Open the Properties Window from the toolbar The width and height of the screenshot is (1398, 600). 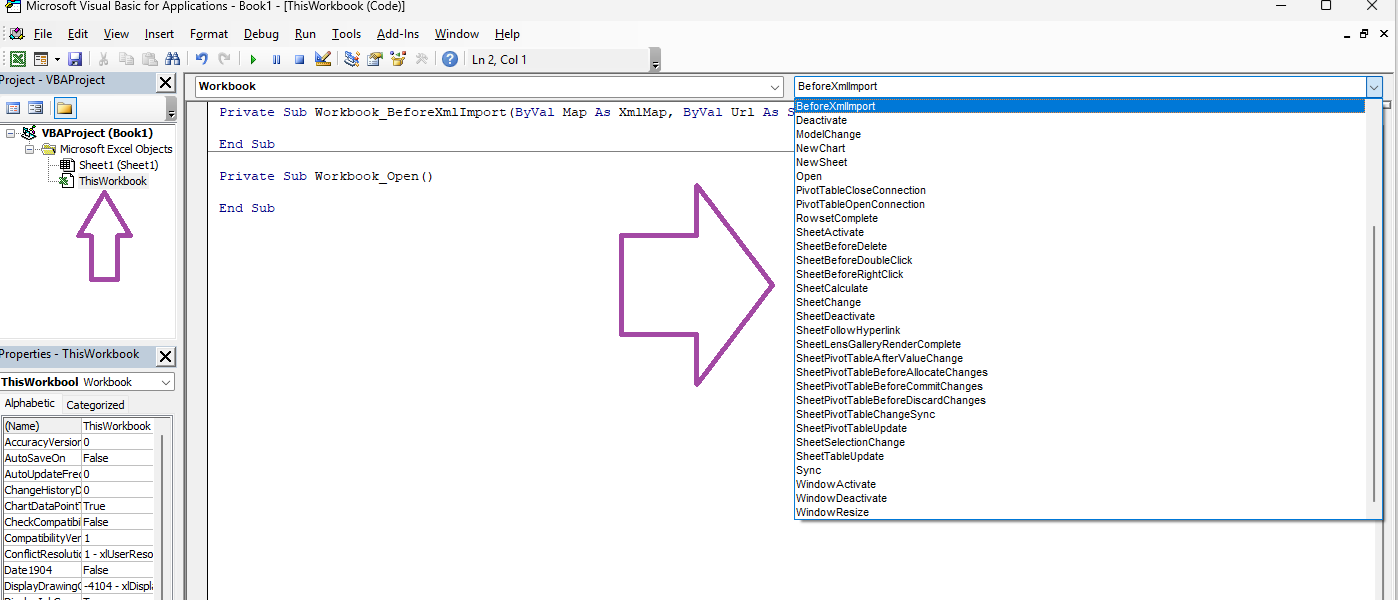point(375,59)
